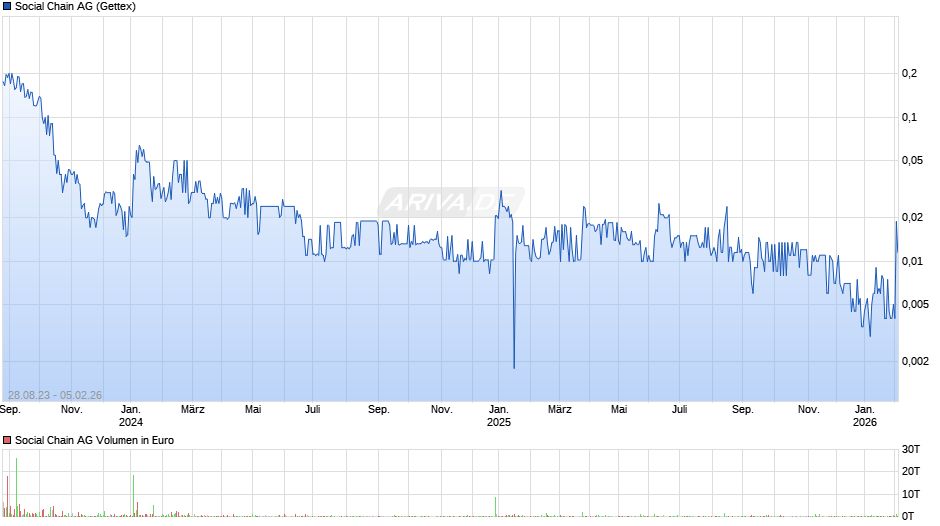This screenshot has height=526, width=940.
Task: Click the 0,1 price axis label
Action: pos(909,117)
